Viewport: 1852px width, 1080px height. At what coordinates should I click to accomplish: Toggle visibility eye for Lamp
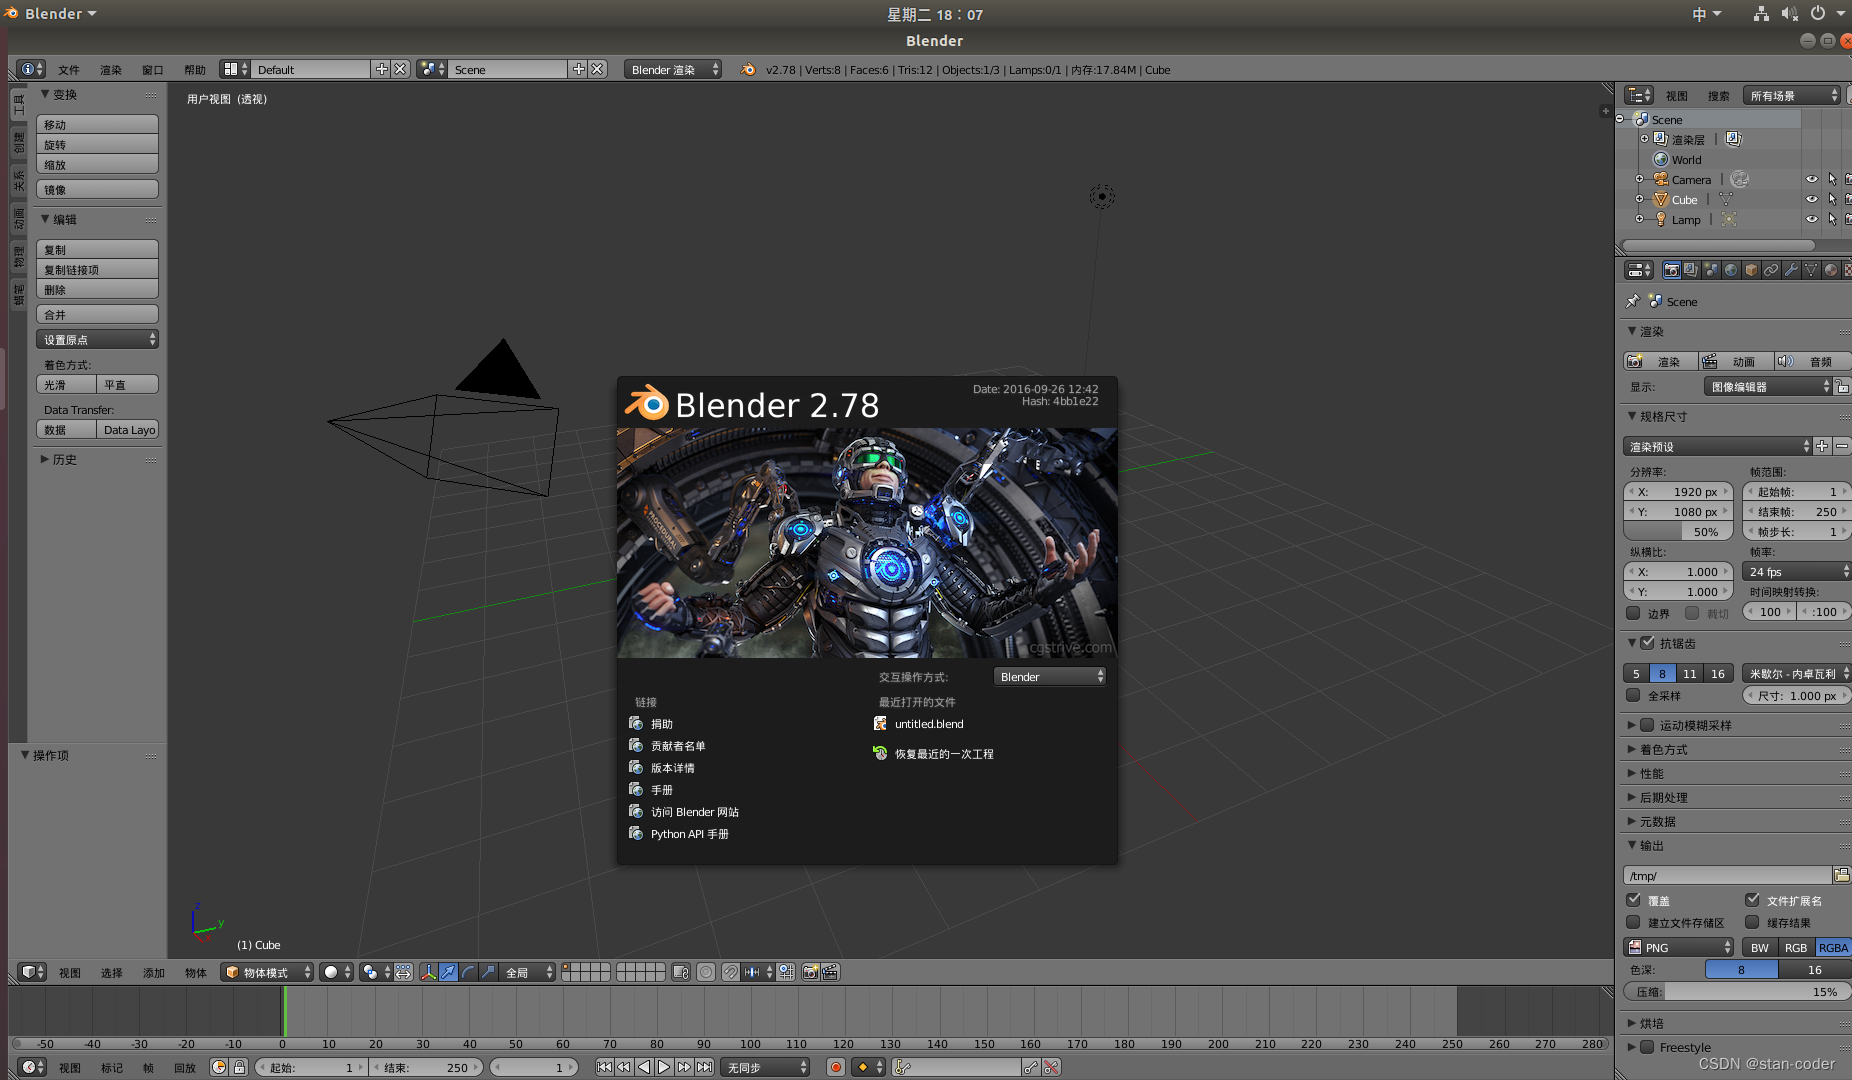(x=1811, y=219)
